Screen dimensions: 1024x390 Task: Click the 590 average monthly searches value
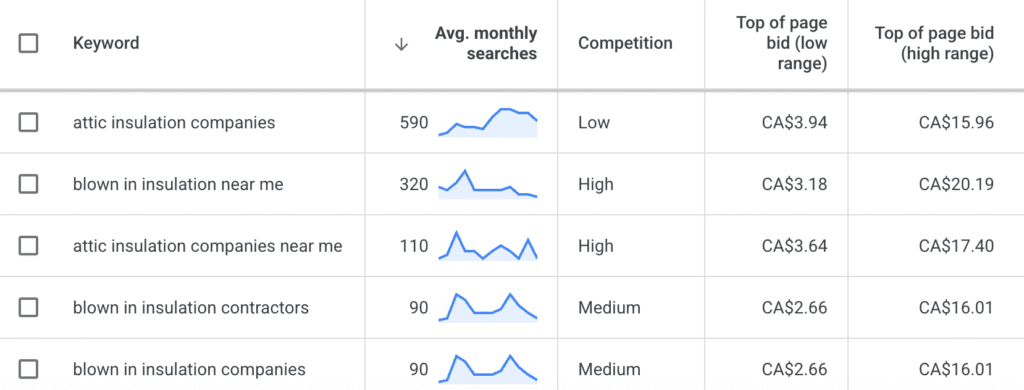(x=414, y=123)
